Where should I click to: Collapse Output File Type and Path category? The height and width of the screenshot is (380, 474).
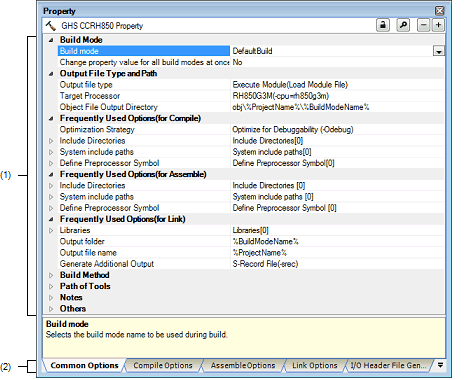tap(51, 74)
